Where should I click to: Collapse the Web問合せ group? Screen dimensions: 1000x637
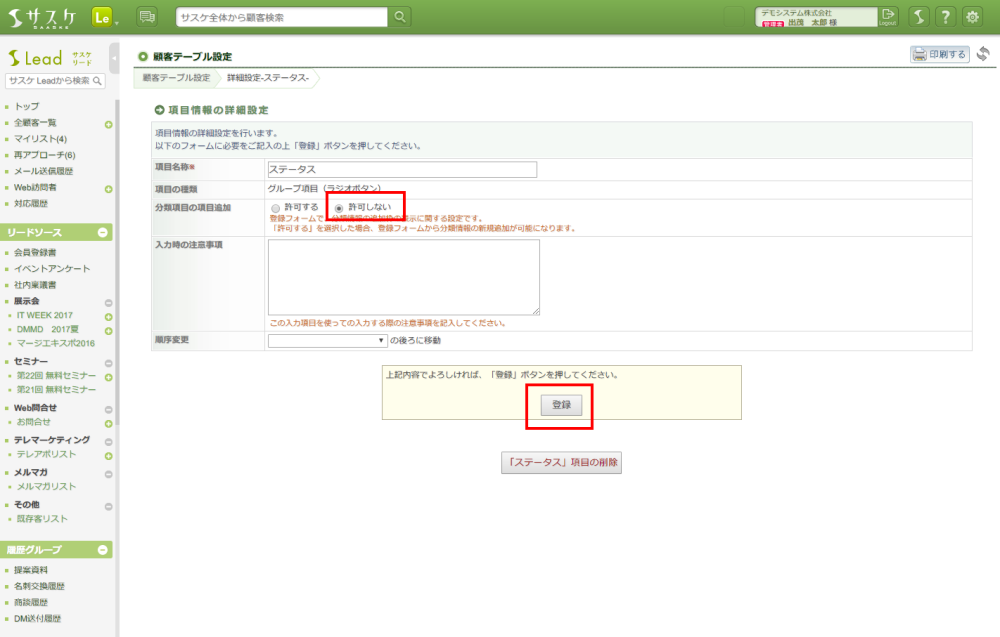pyautogui.click(x=108, y=410)
